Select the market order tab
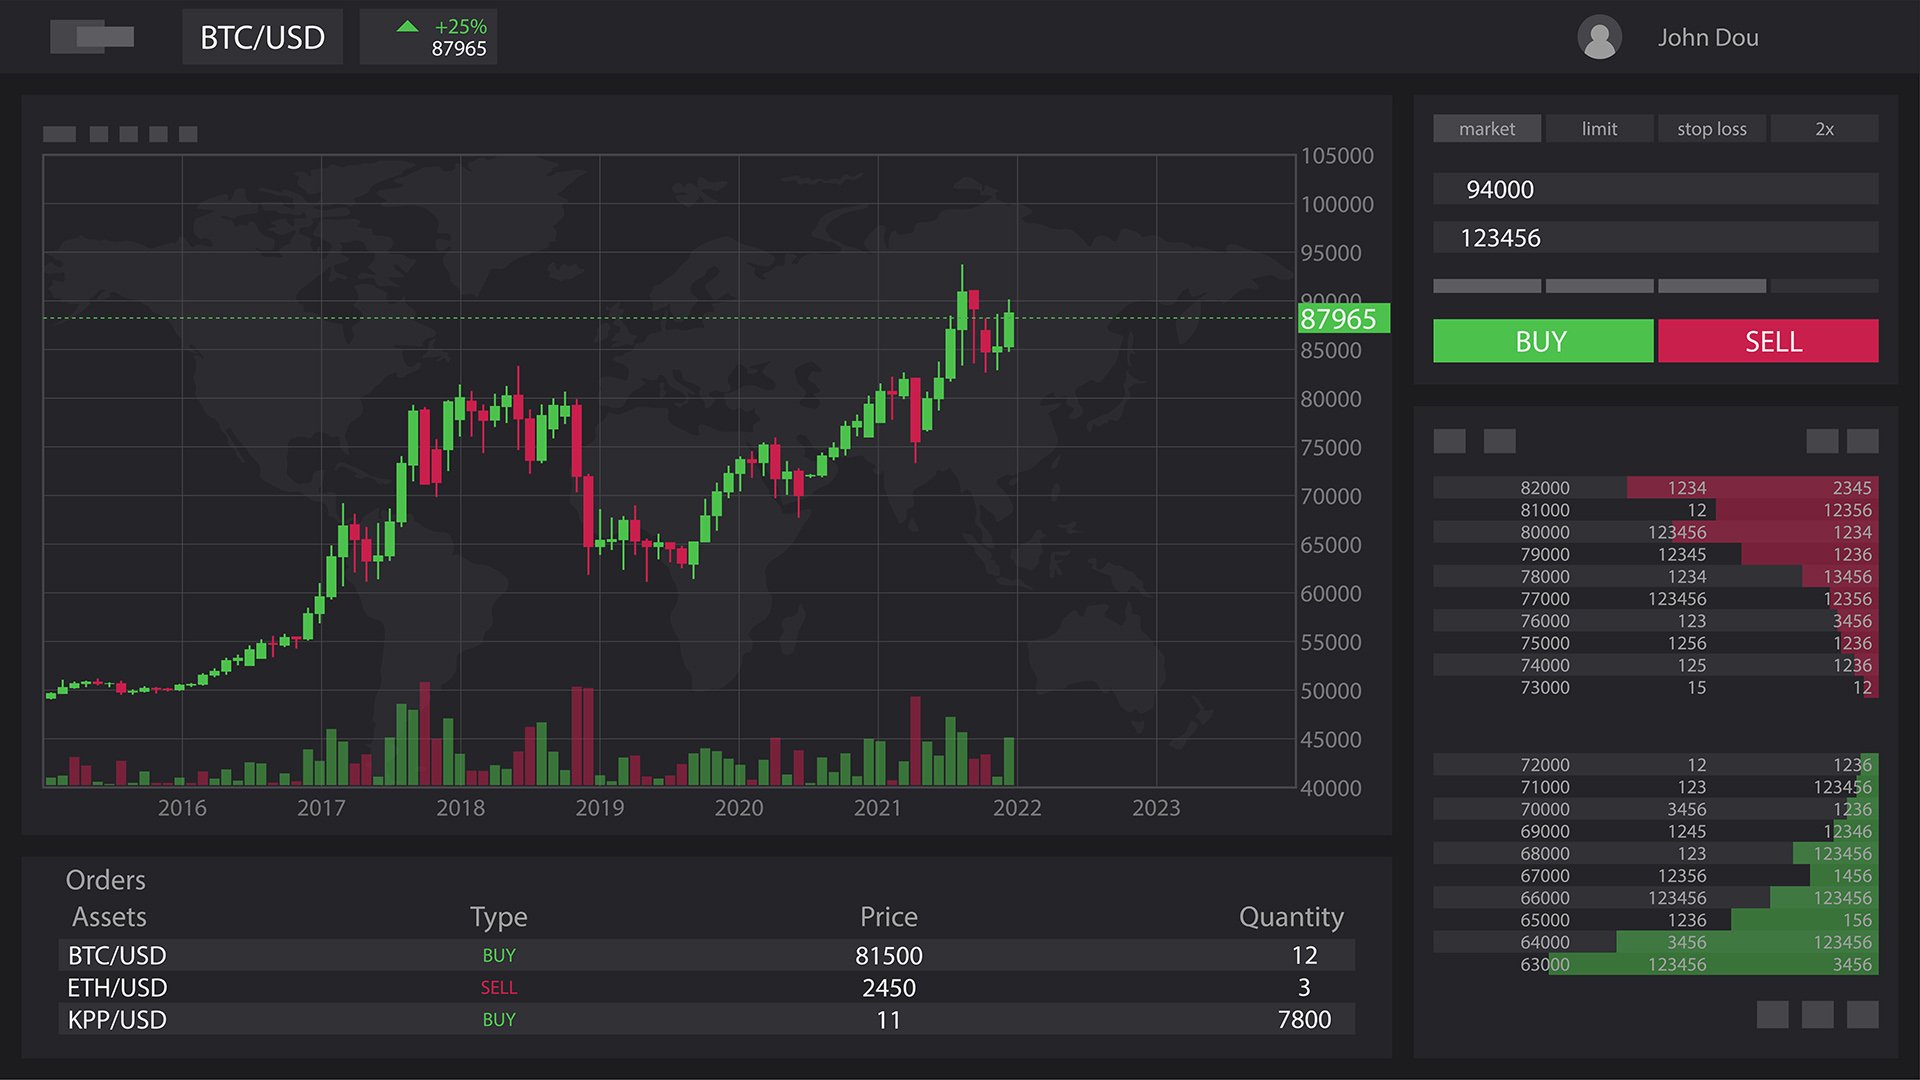The image size is (1920, 1080). [x=1486, y=129]
